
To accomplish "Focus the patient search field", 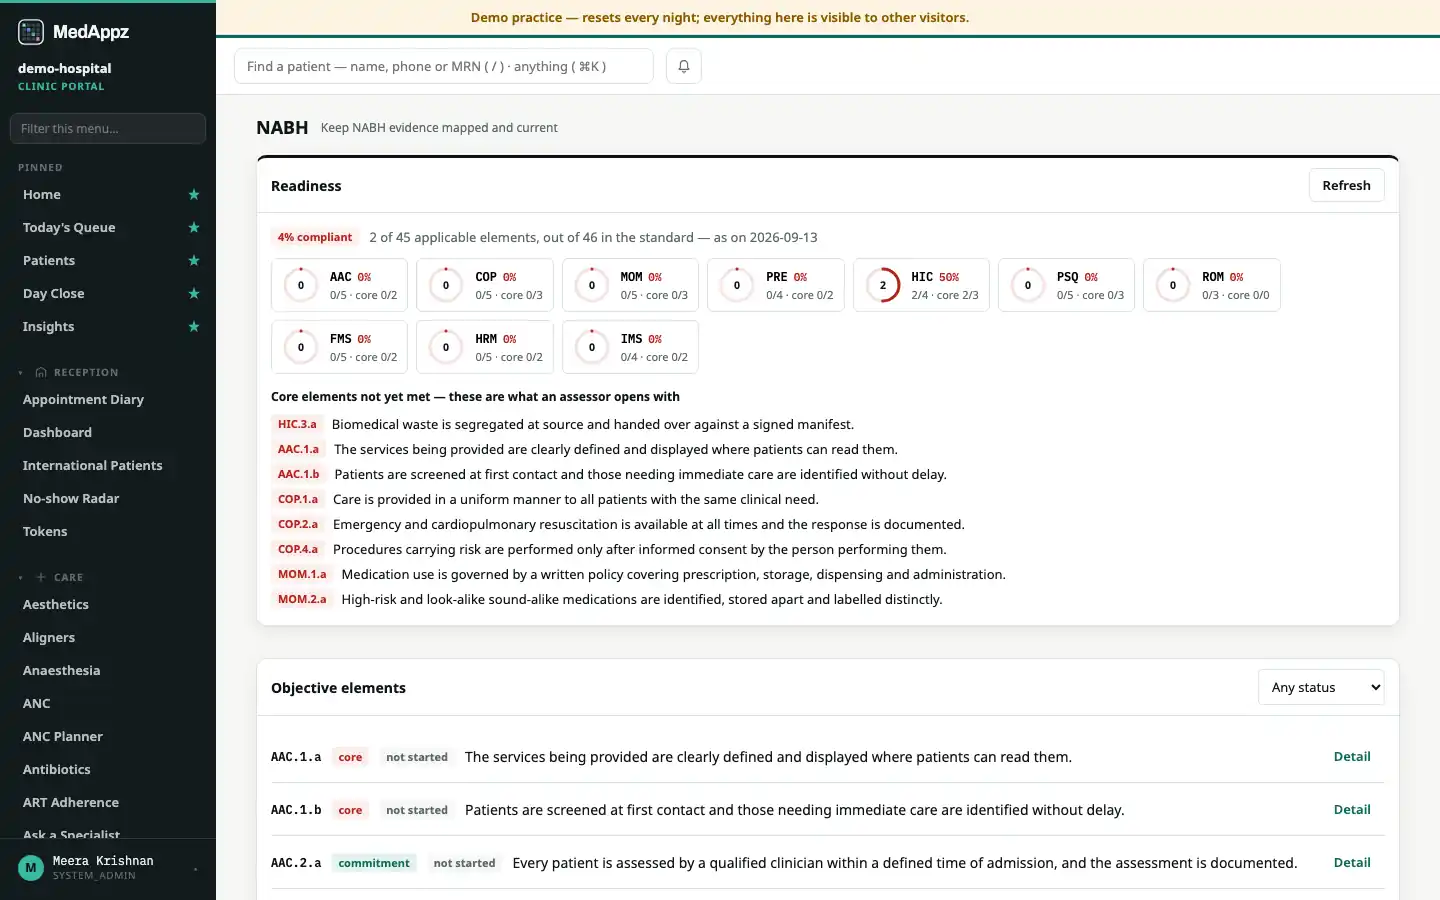I will click(x=443, y=66).
